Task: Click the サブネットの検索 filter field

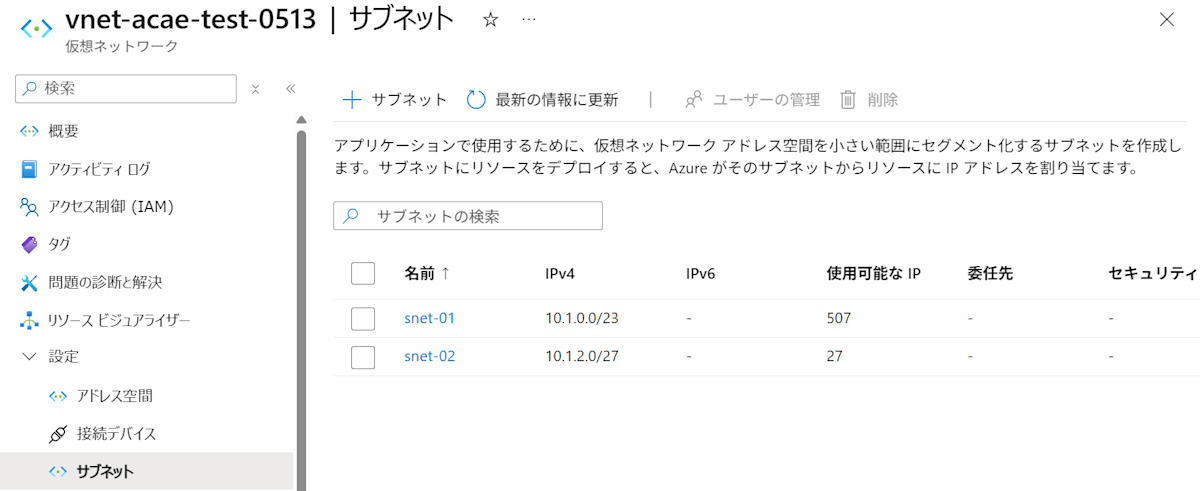Action: (468, 216)
